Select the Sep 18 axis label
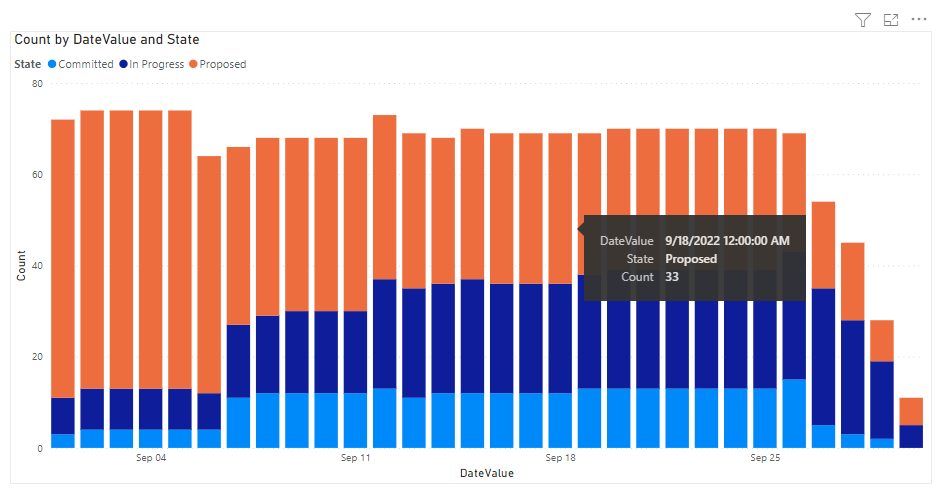This screenshot has width=946, height=490. click(560, 458)
